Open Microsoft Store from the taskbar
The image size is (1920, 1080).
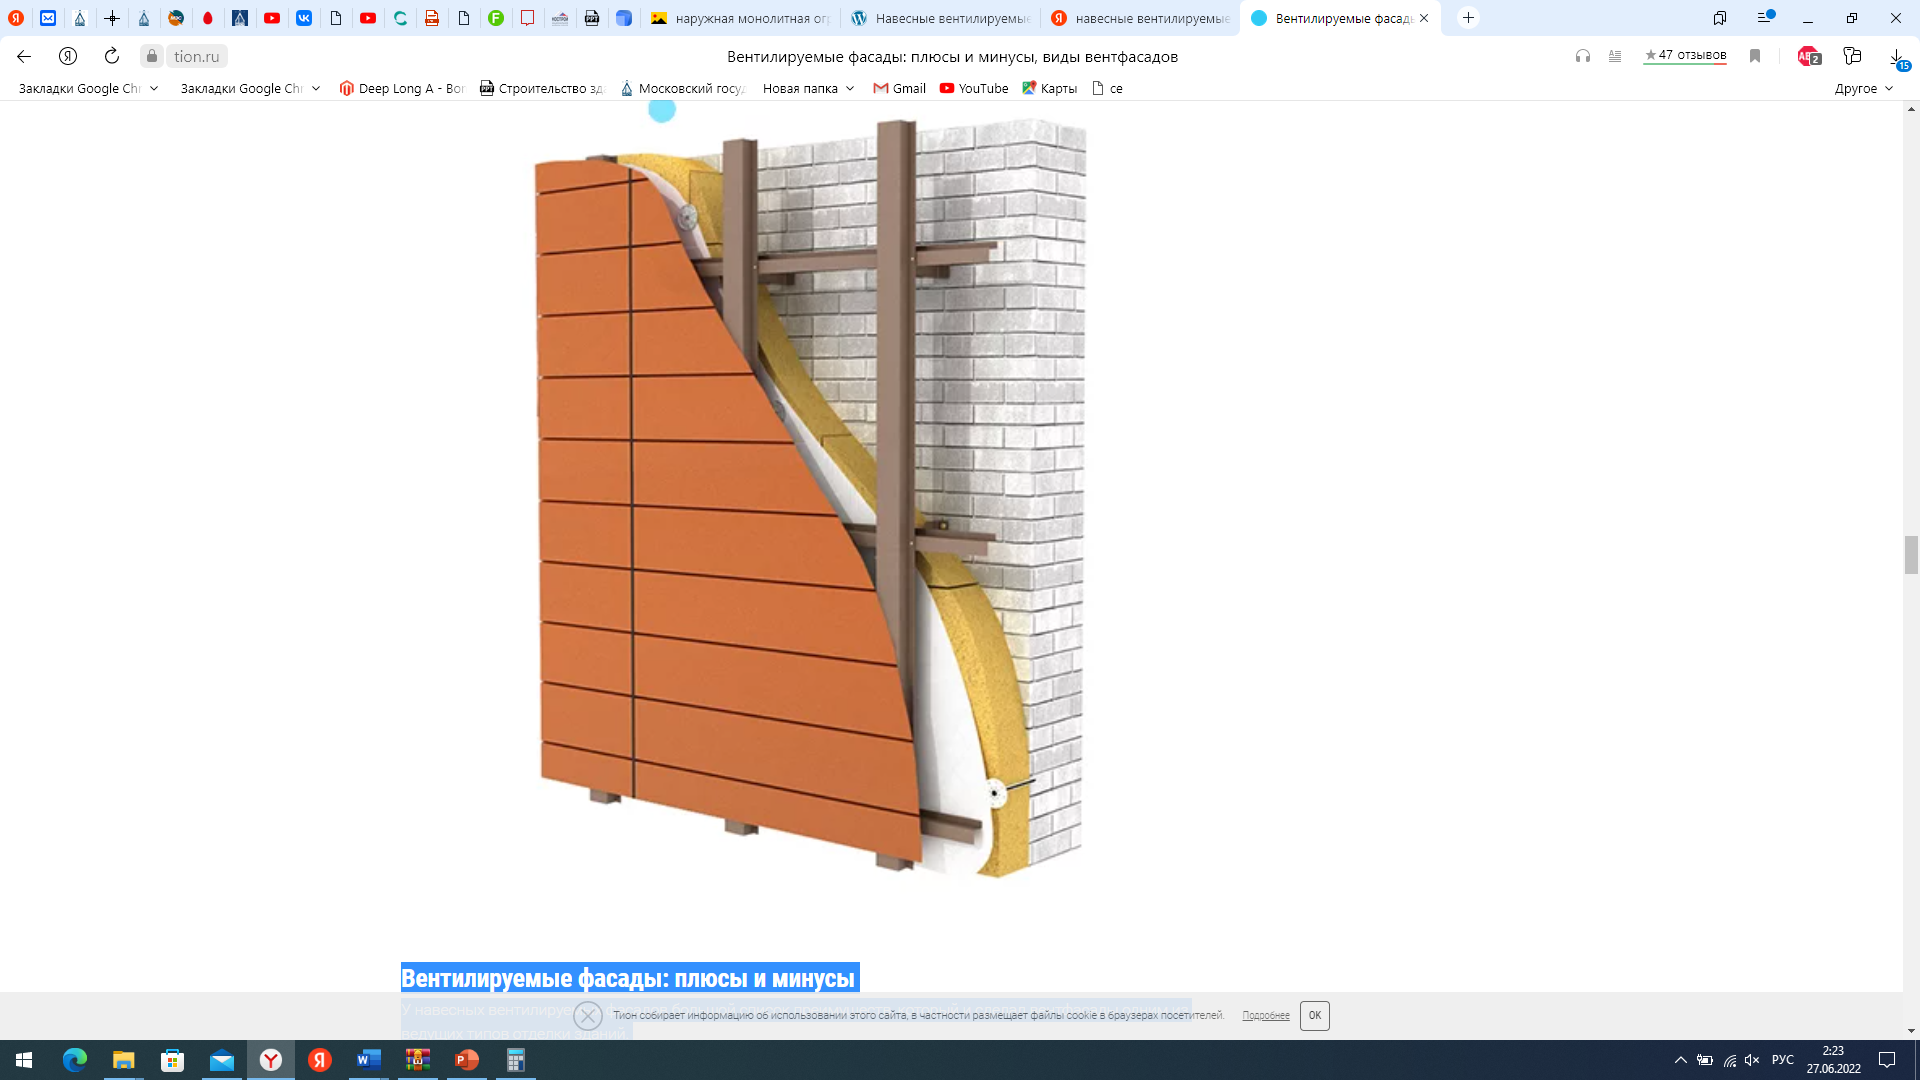click(172, 1060)
